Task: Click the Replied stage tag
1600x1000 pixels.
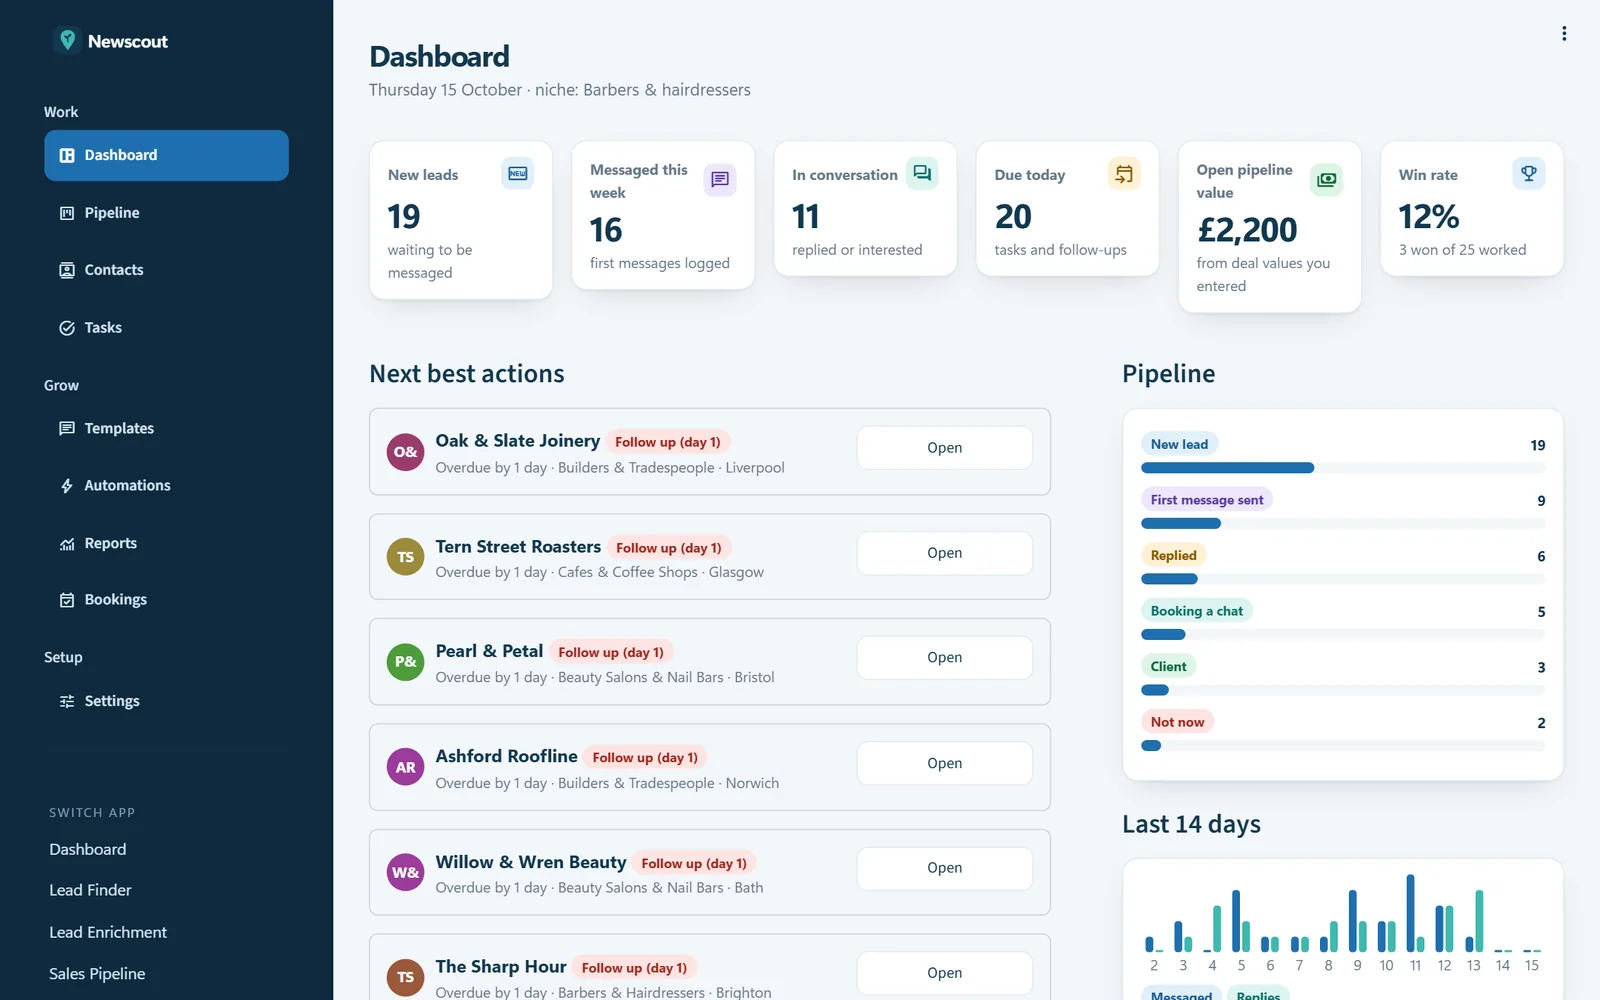Action: click(1173, 555)
